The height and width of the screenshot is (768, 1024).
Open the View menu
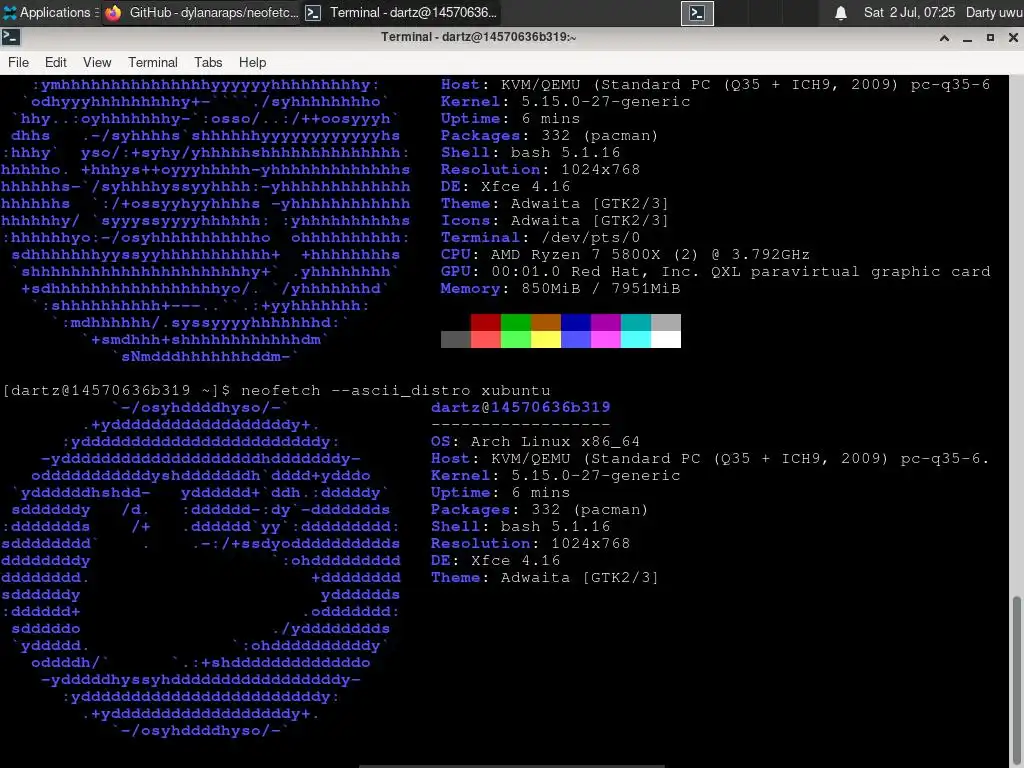97,62
